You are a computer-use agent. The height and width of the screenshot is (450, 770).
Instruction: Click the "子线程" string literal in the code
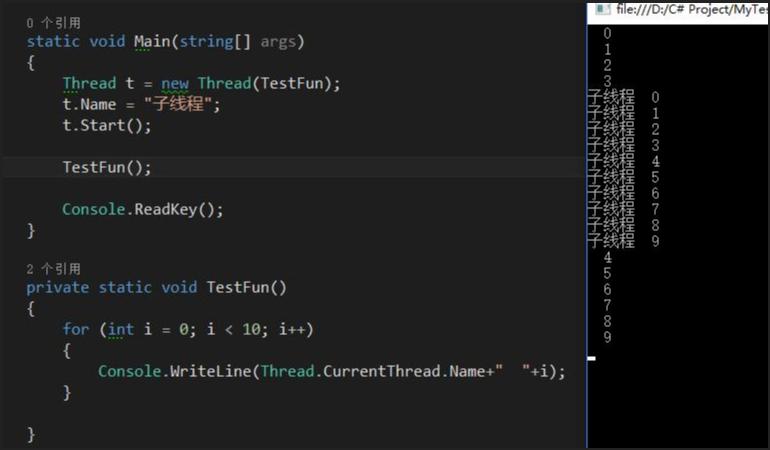tap(178, 104)
